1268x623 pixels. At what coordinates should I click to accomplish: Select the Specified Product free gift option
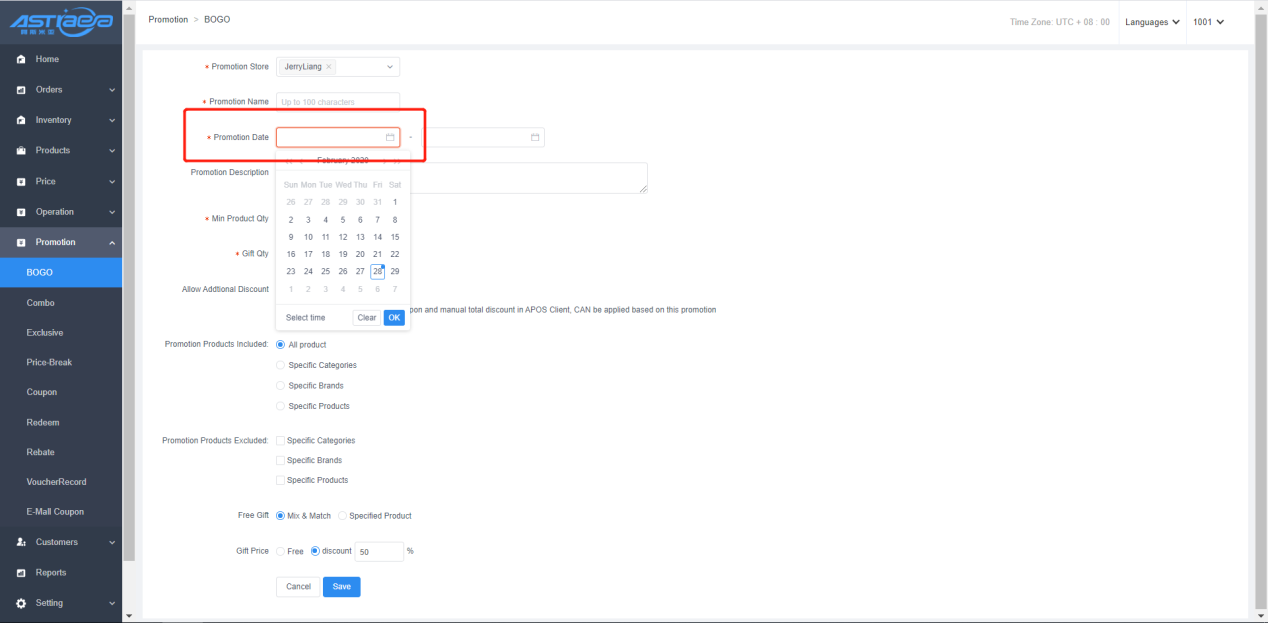[343, 516]
